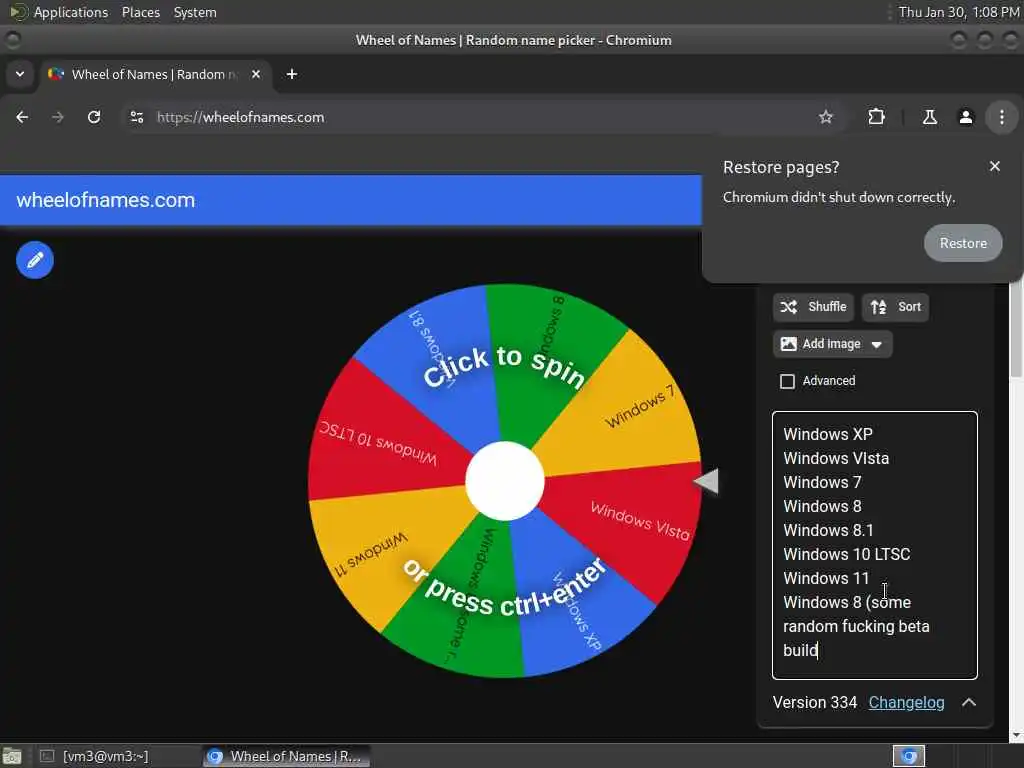This screenshot has height=768, width=1024.
Task: Bookmark this page with star icon
Action: click(825, 118)
